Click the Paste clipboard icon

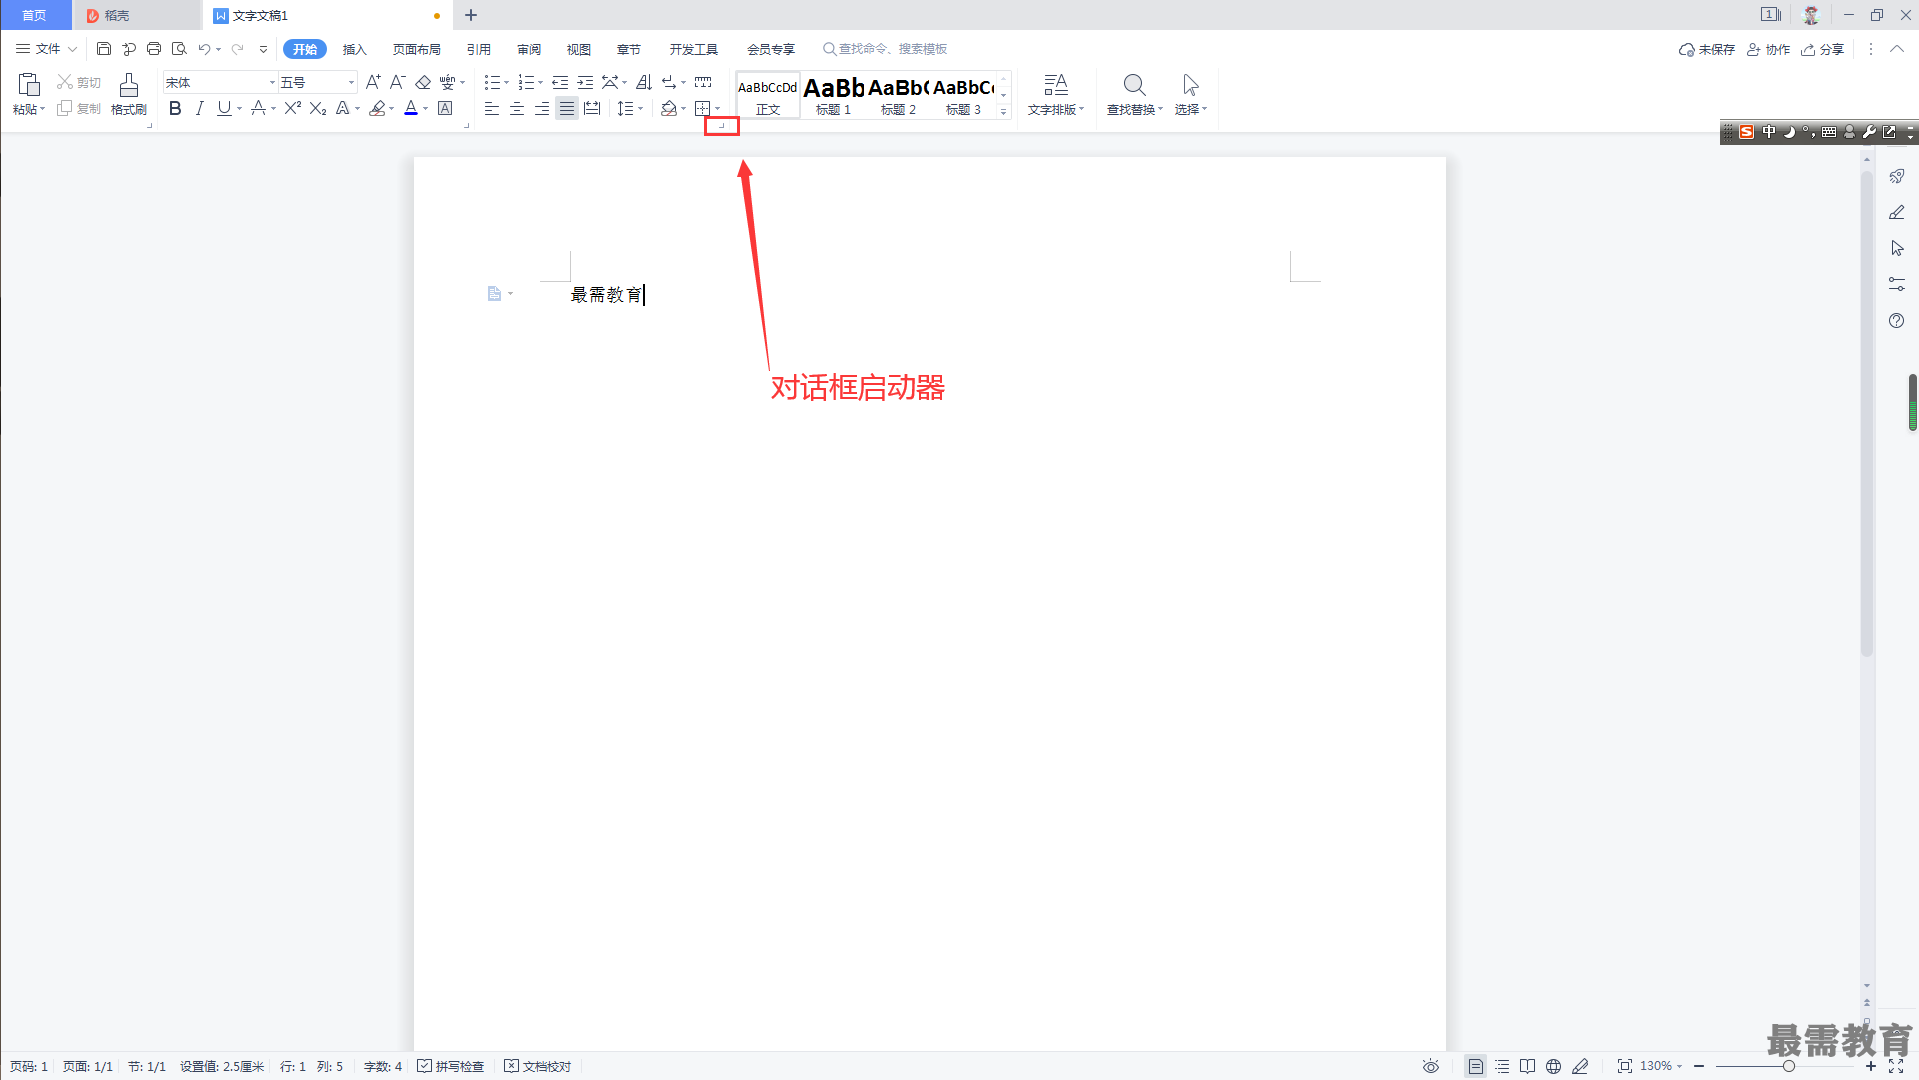pos(29,84)
